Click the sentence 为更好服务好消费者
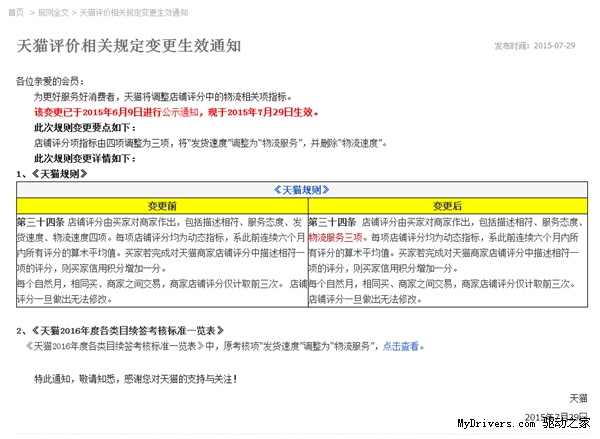This screenshot has height=439, width=600. pos(163,97)
